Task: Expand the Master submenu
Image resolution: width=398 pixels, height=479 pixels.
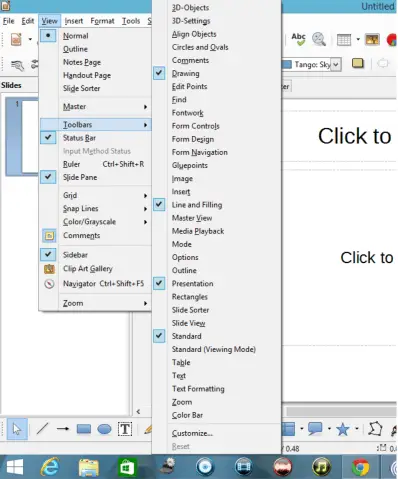Action: click(x=95, y=107)
